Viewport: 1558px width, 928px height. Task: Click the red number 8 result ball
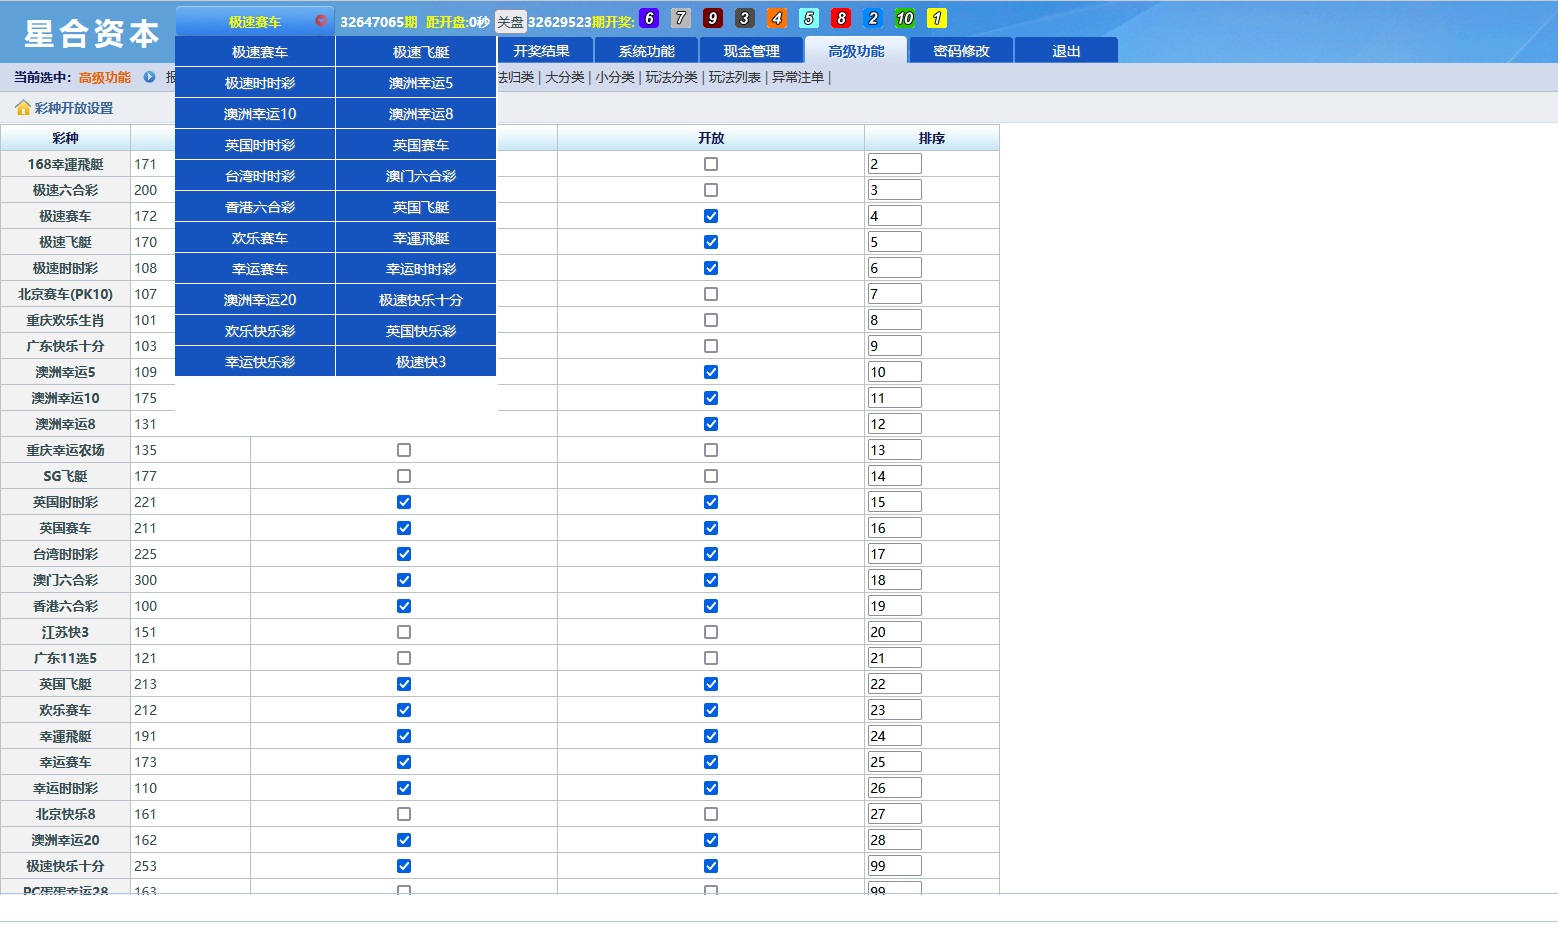pos(841,19)
